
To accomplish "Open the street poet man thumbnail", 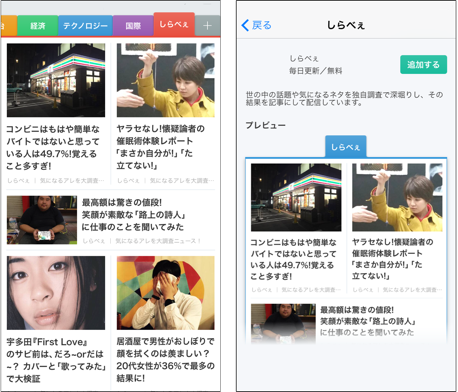I will point(42,220).
